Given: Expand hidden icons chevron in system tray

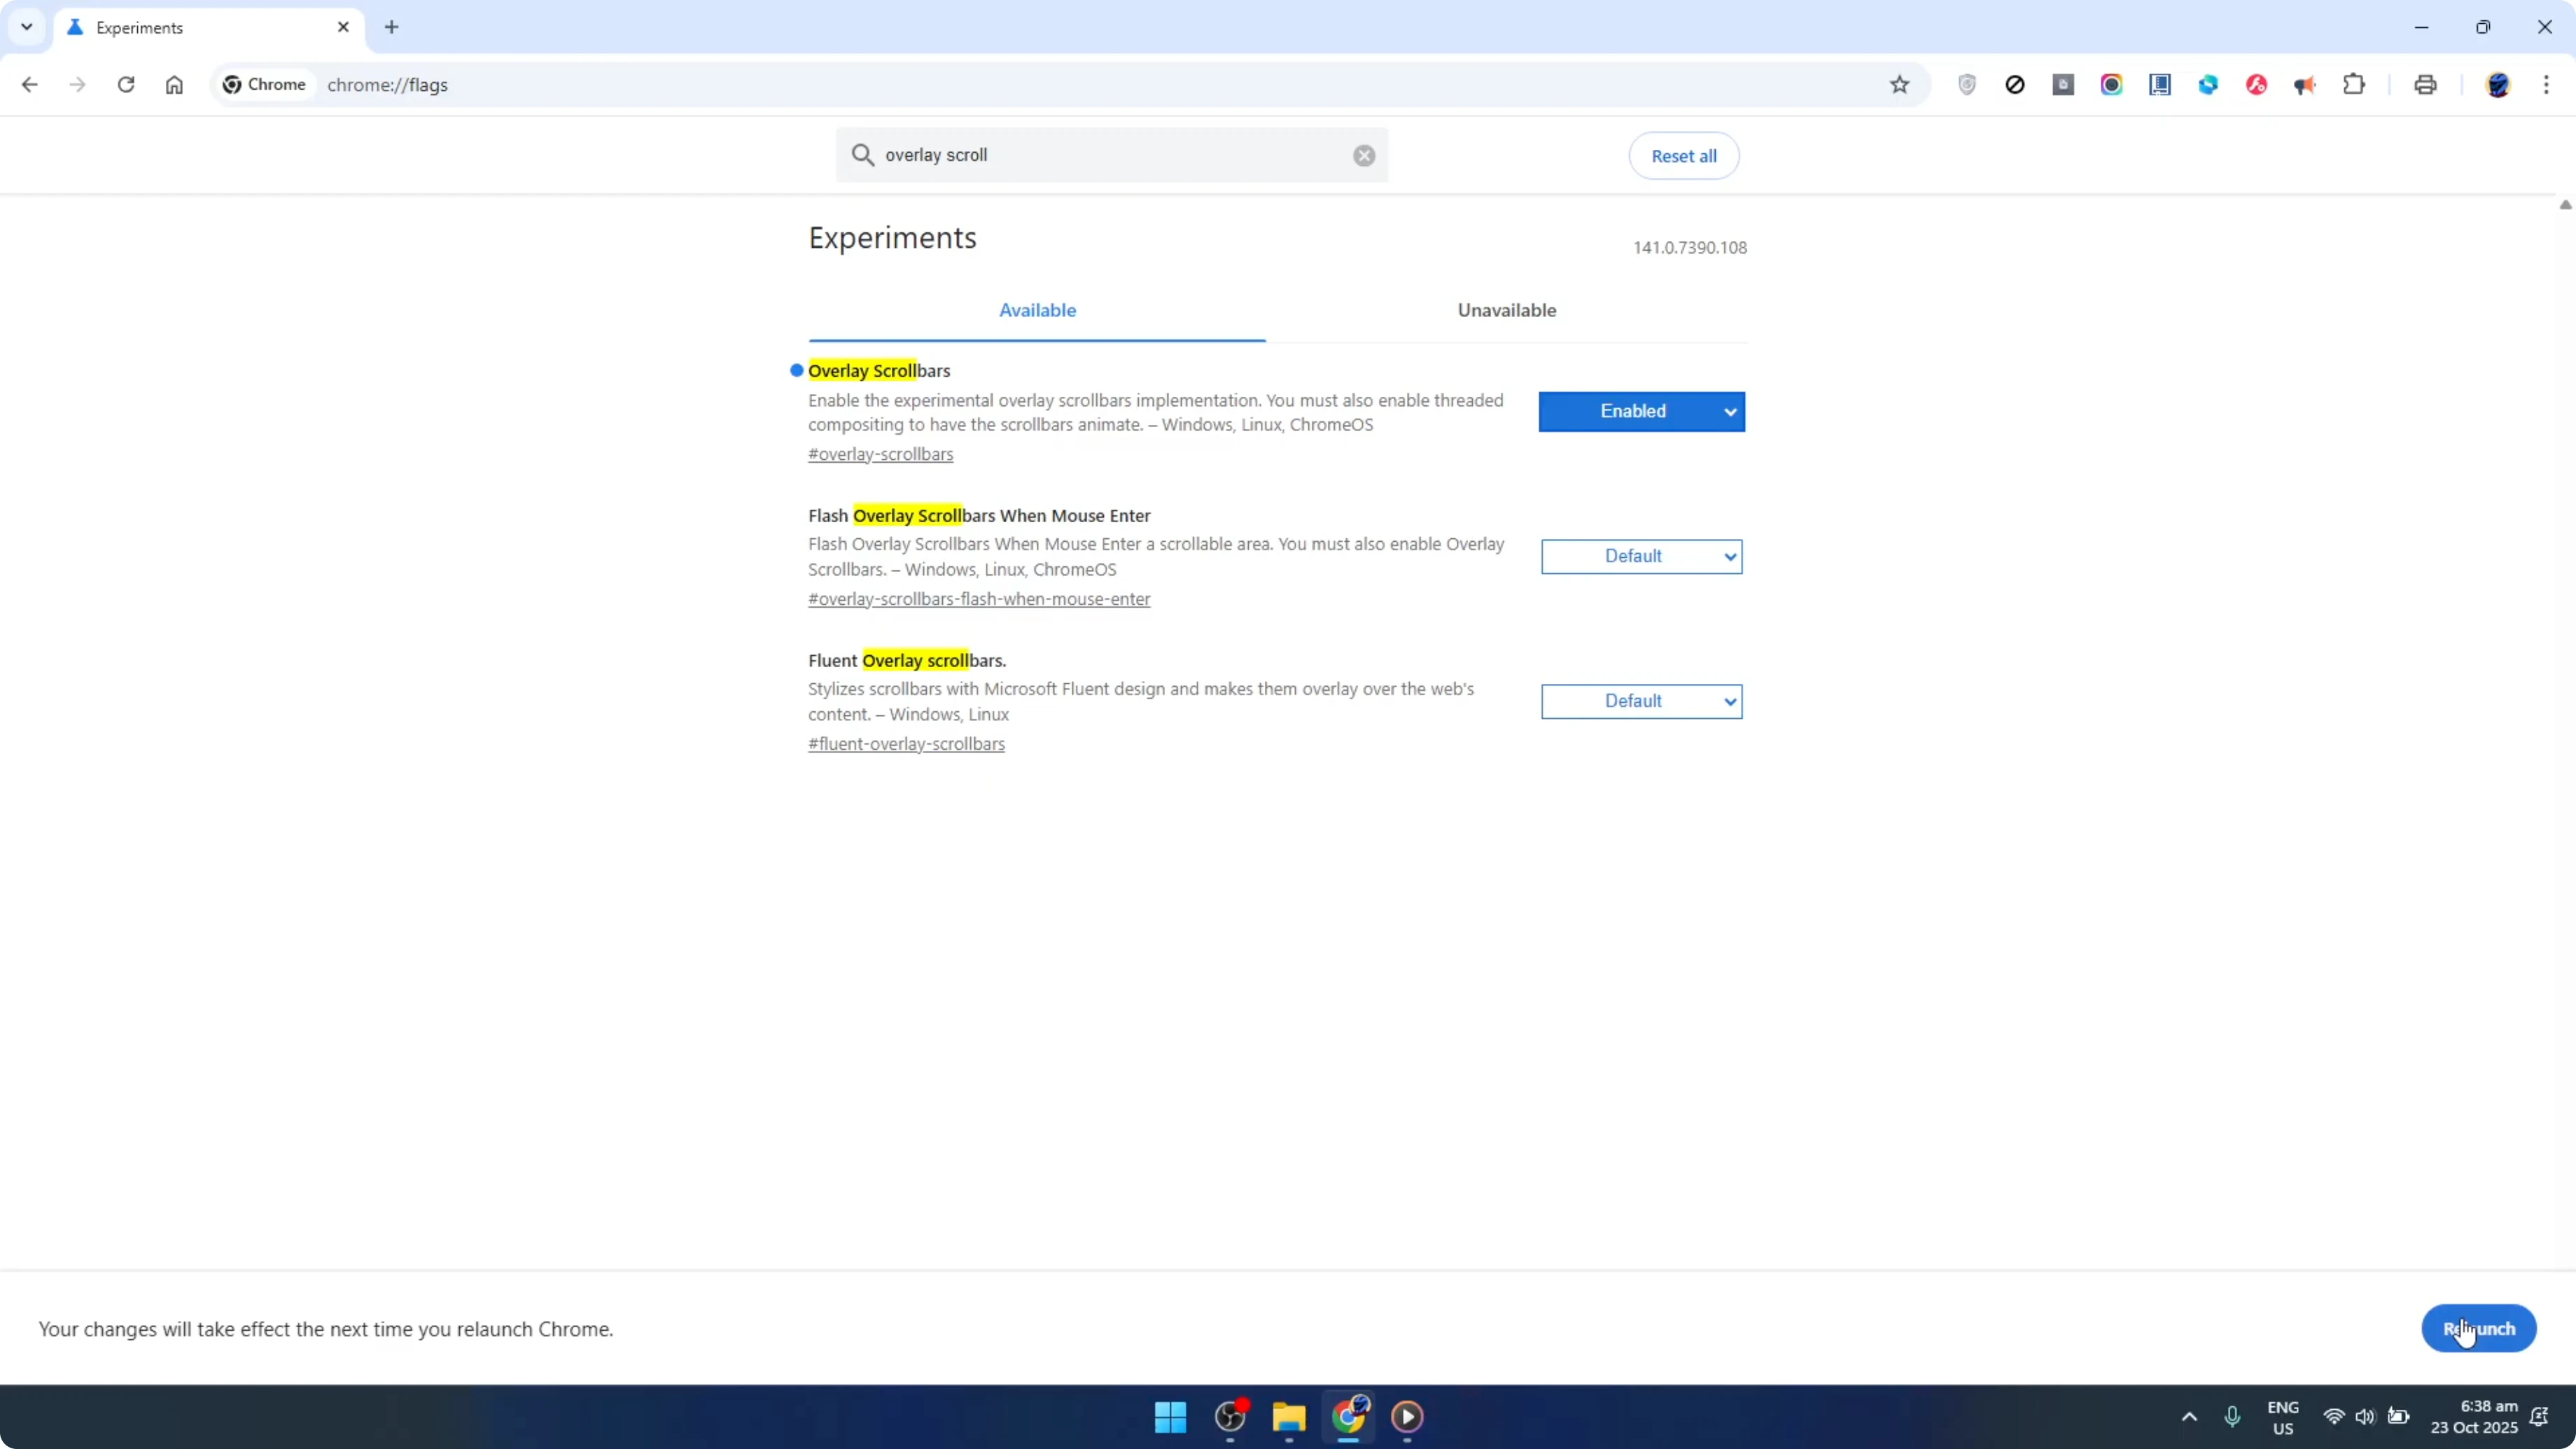Looking at the screenshot, I should coord(2189,1417).
